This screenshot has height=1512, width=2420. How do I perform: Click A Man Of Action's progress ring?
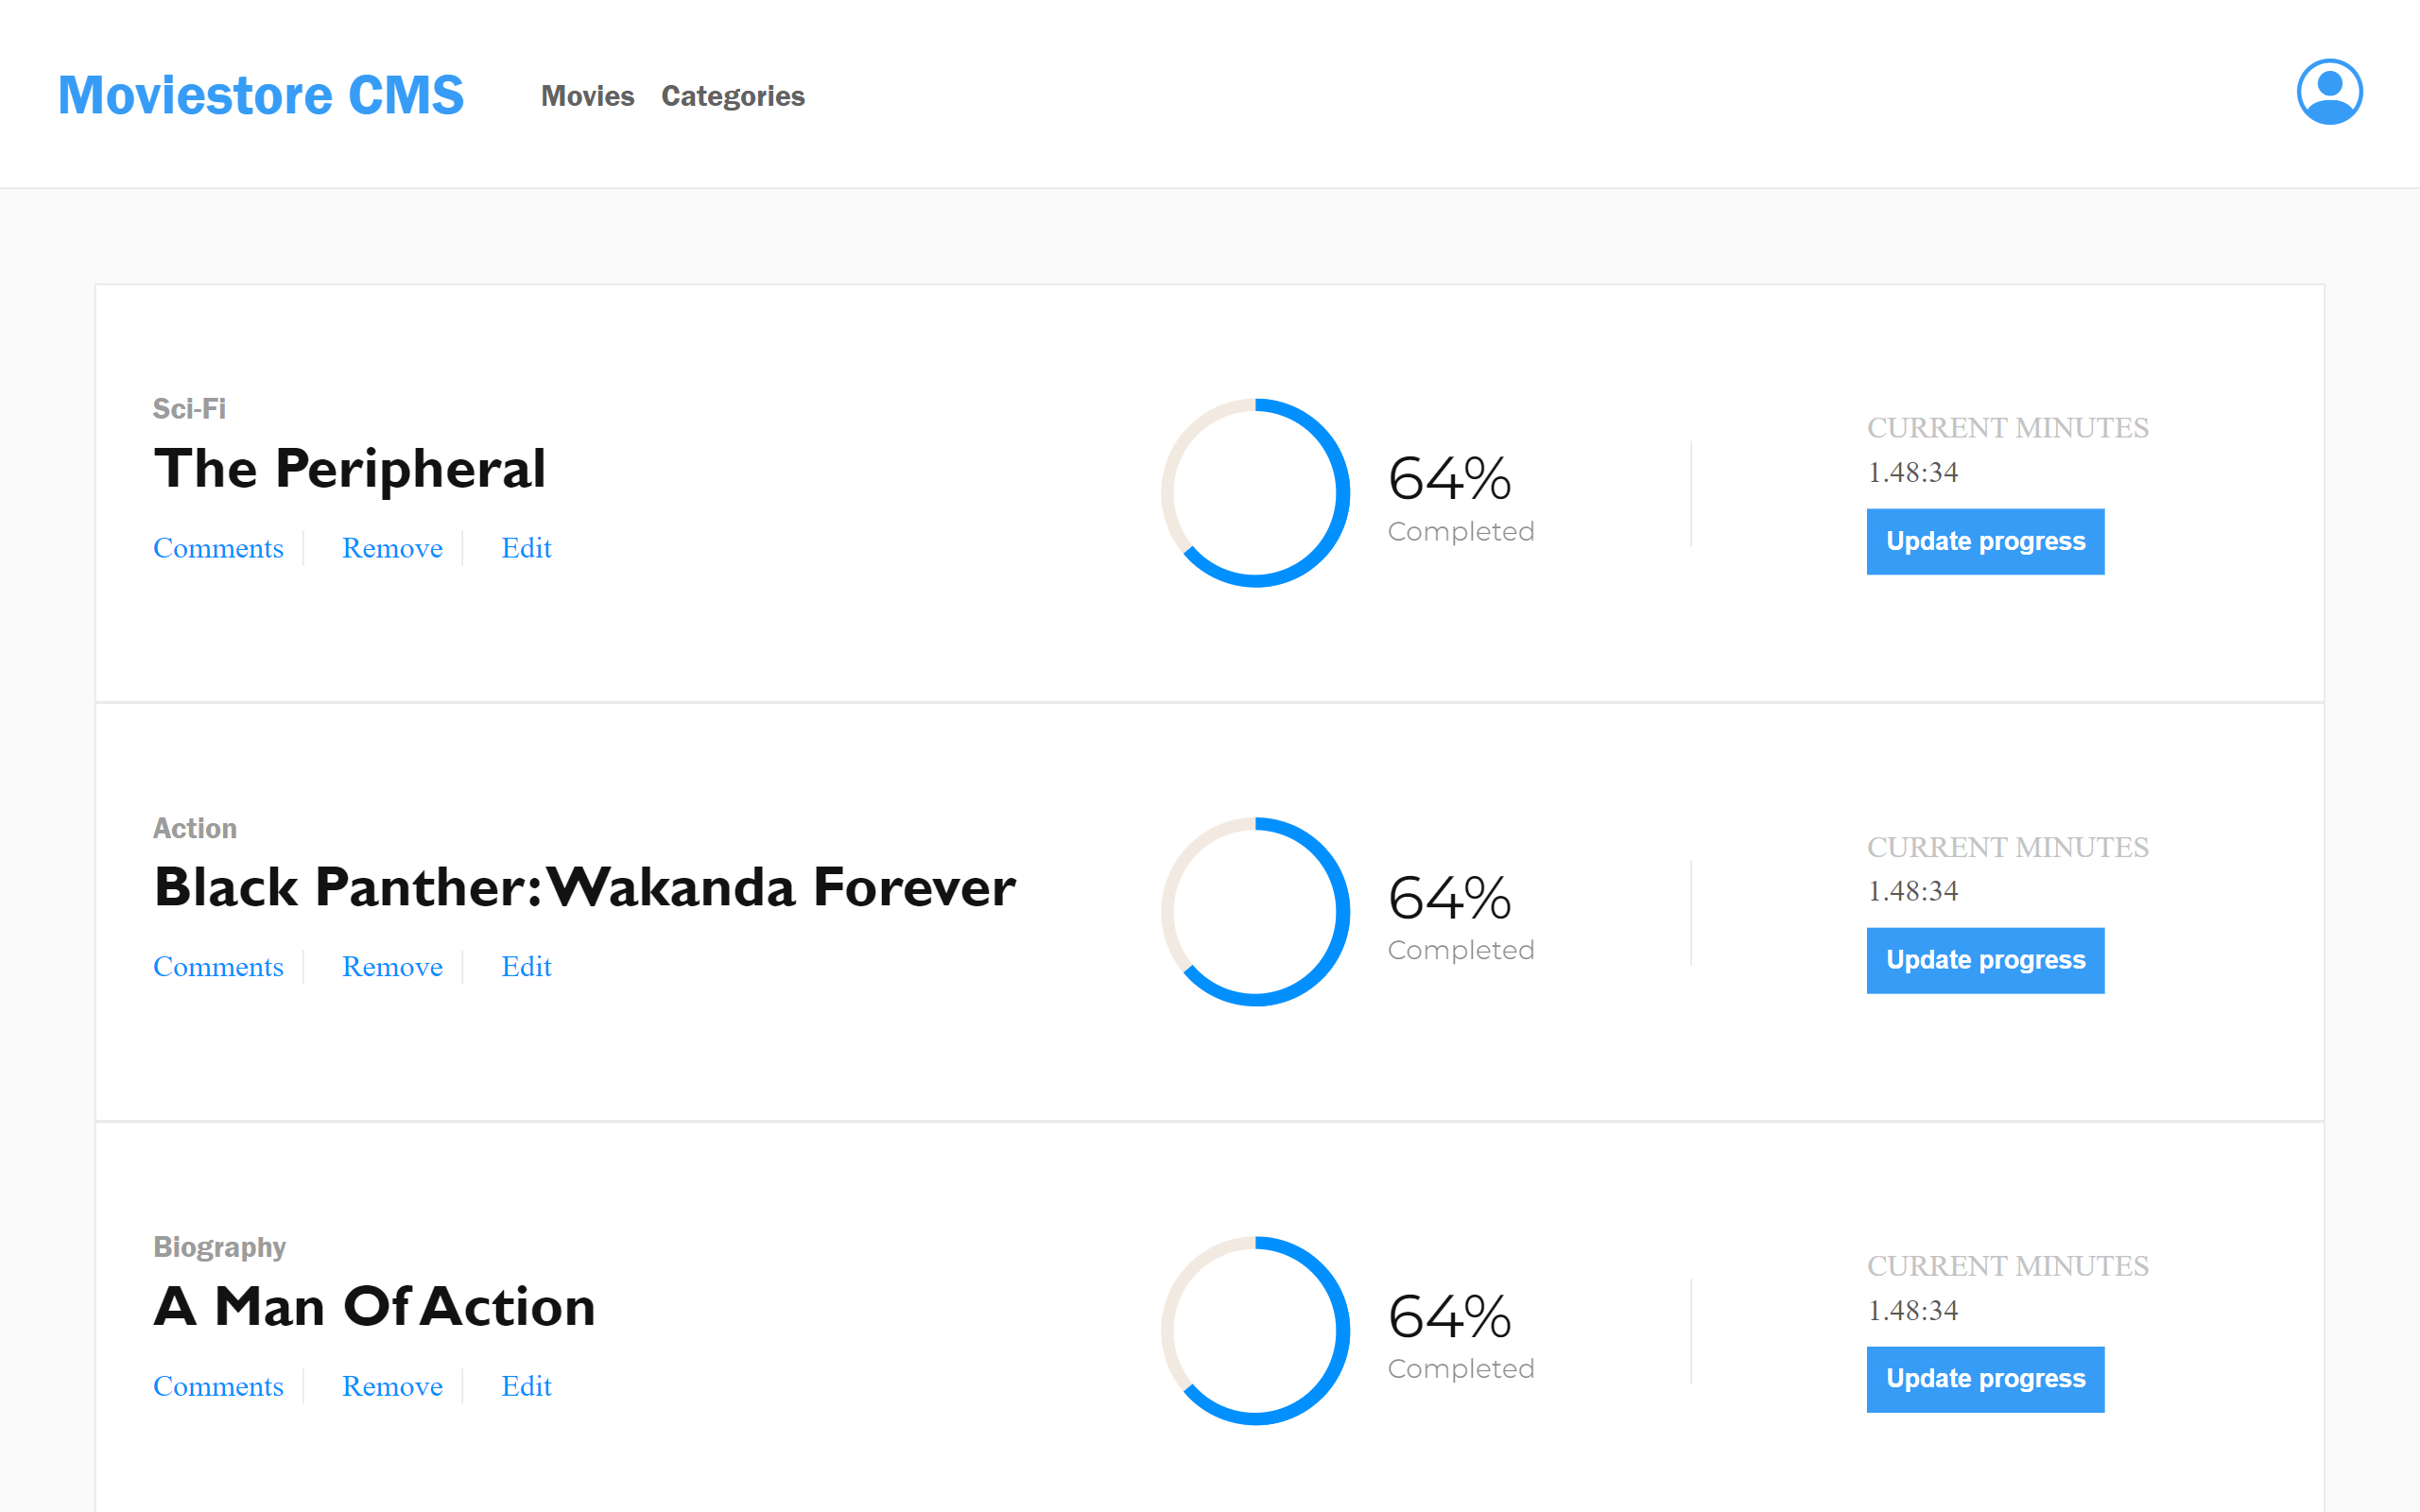(x=1255, y=1331)
